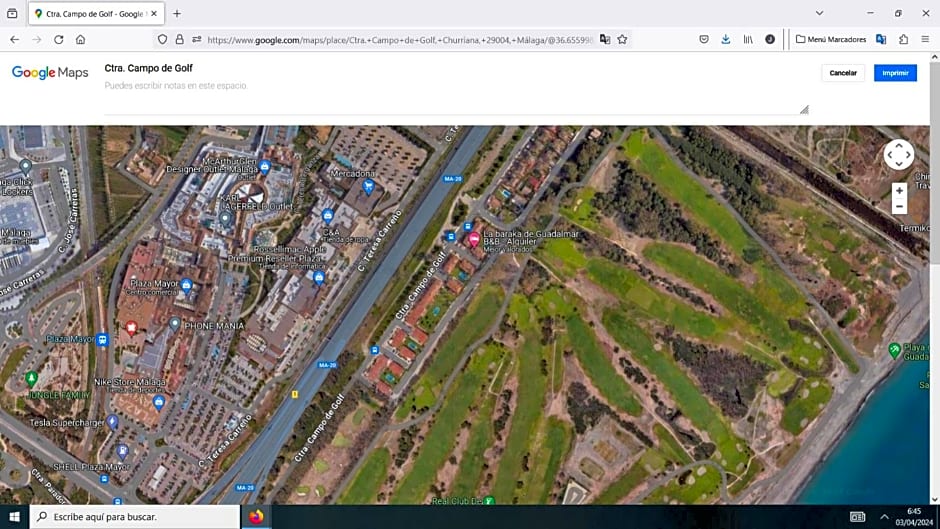Select the Plaza Mayor shopping marker
Viewport: 940px width, 529px height.
pyautogui.click(x=186, y=285)
